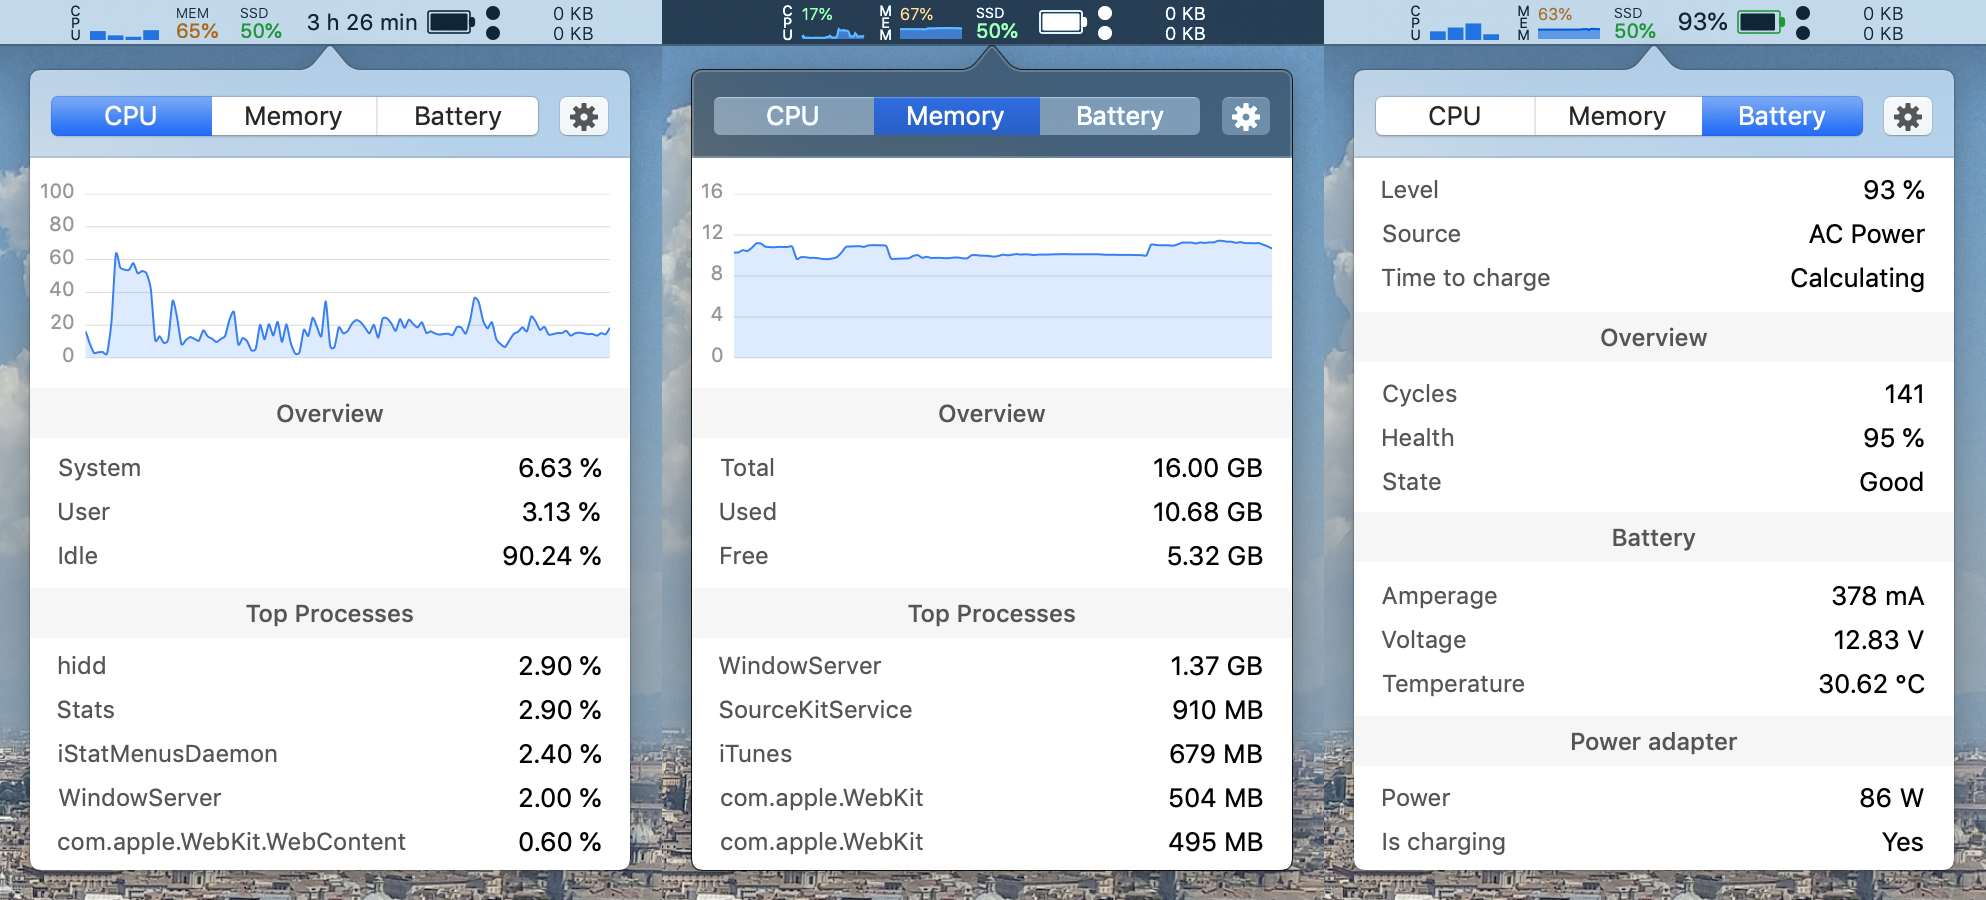
Task: Click the battery icon beside 93%
Action: [1760, 22]
